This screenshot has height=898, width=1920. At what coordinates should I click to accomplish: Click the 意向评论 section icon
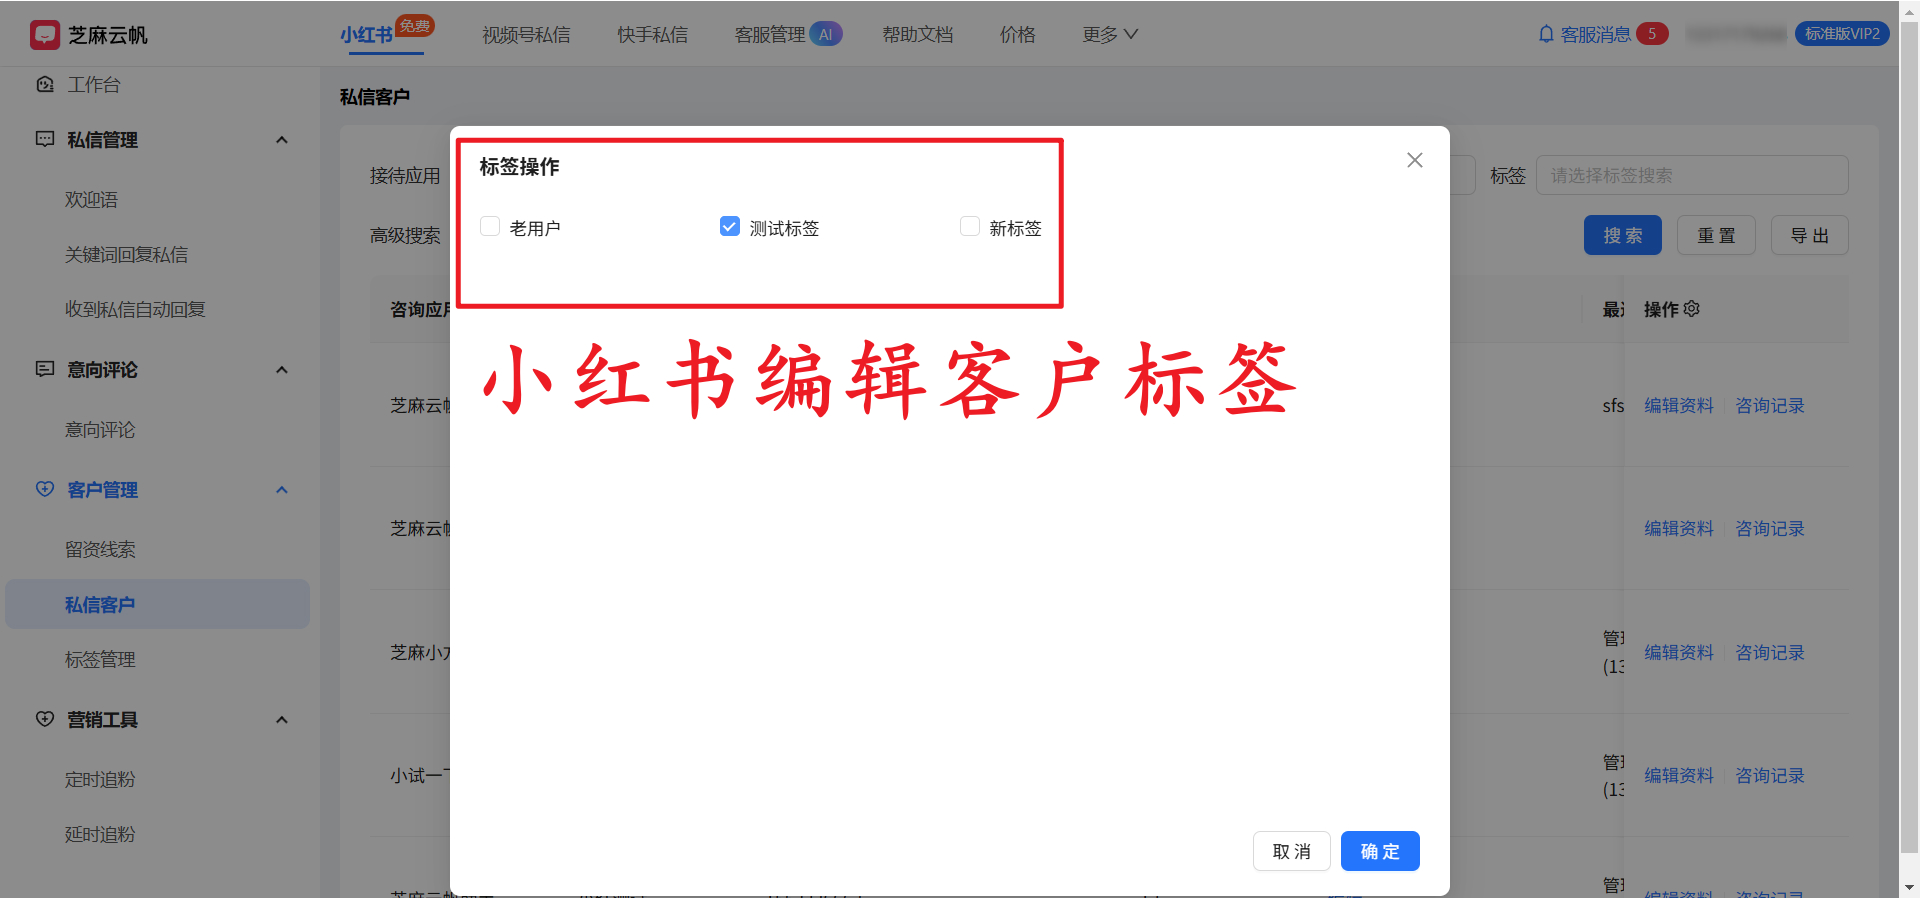pos(45,369)
